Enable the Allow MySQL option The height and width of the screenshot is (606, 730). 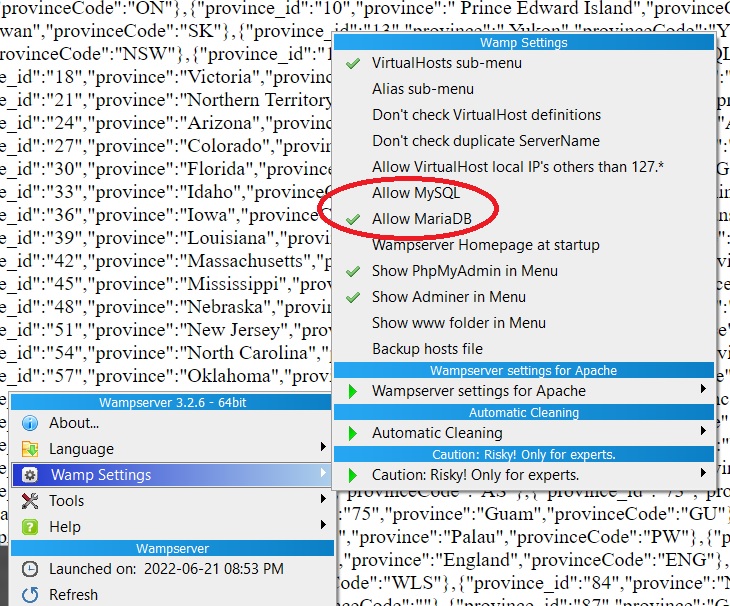524,193
